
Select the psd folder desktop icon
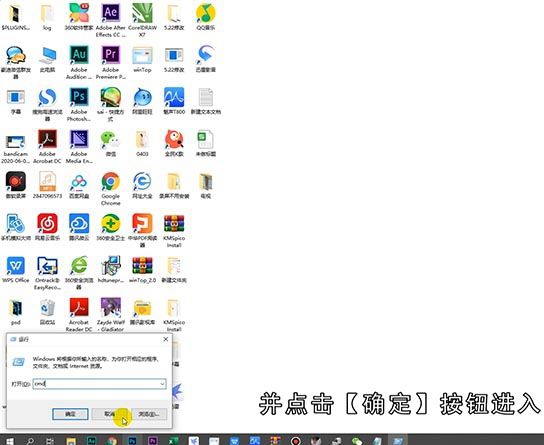tap(16, 311)
